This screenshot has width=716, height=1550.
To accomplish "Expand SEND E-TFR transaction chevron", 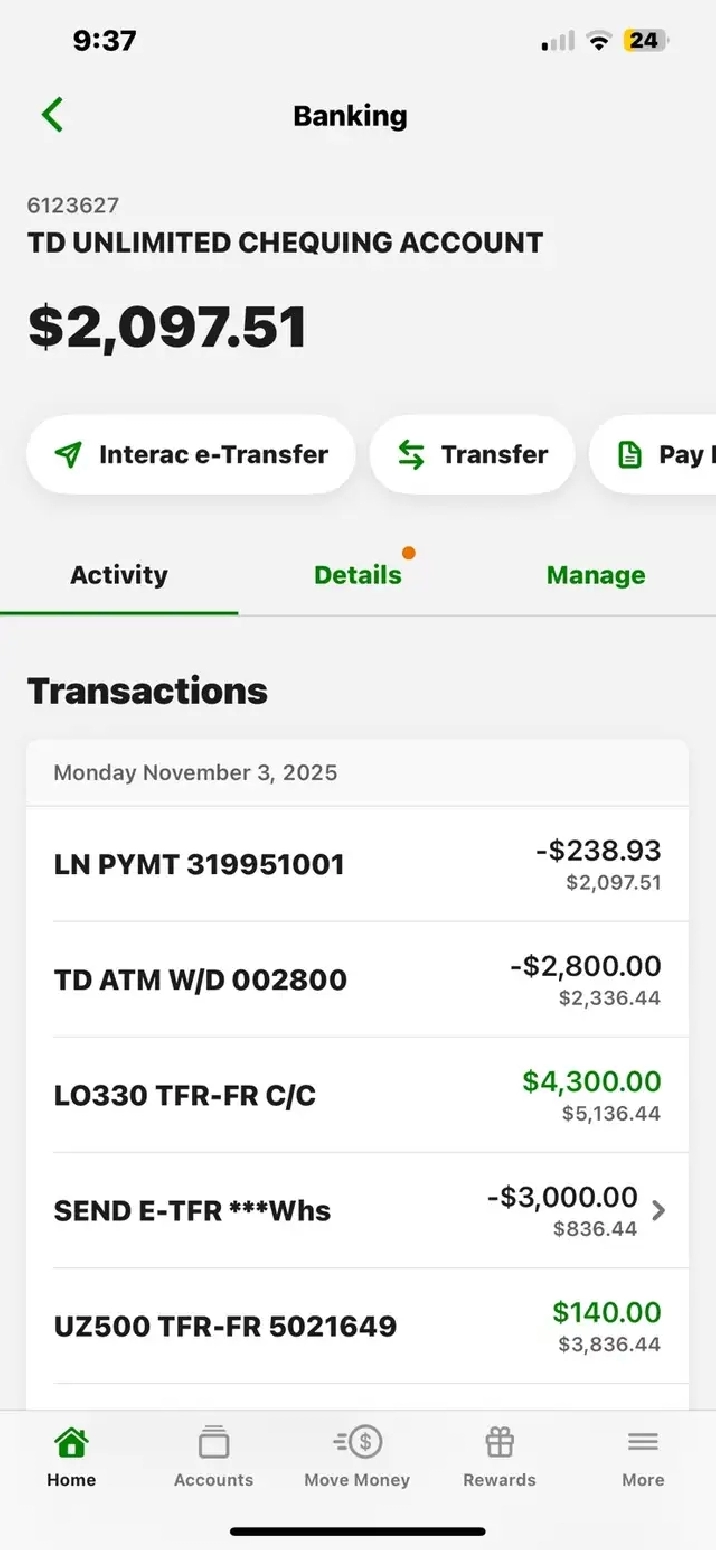I will pyautogui.click(x=658, y=1211).
